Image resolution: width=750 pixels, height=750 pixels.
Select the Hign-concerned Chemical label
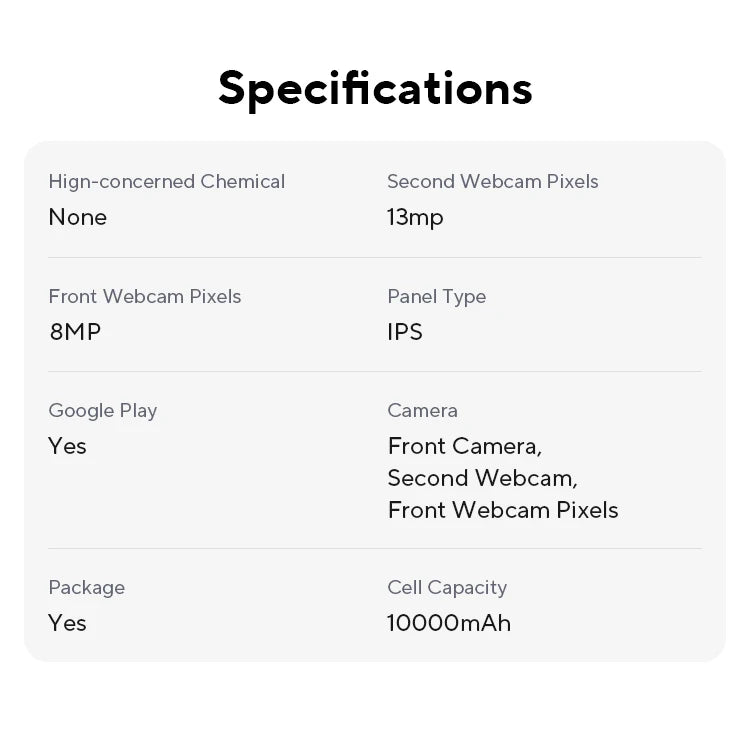coord(167,182)
